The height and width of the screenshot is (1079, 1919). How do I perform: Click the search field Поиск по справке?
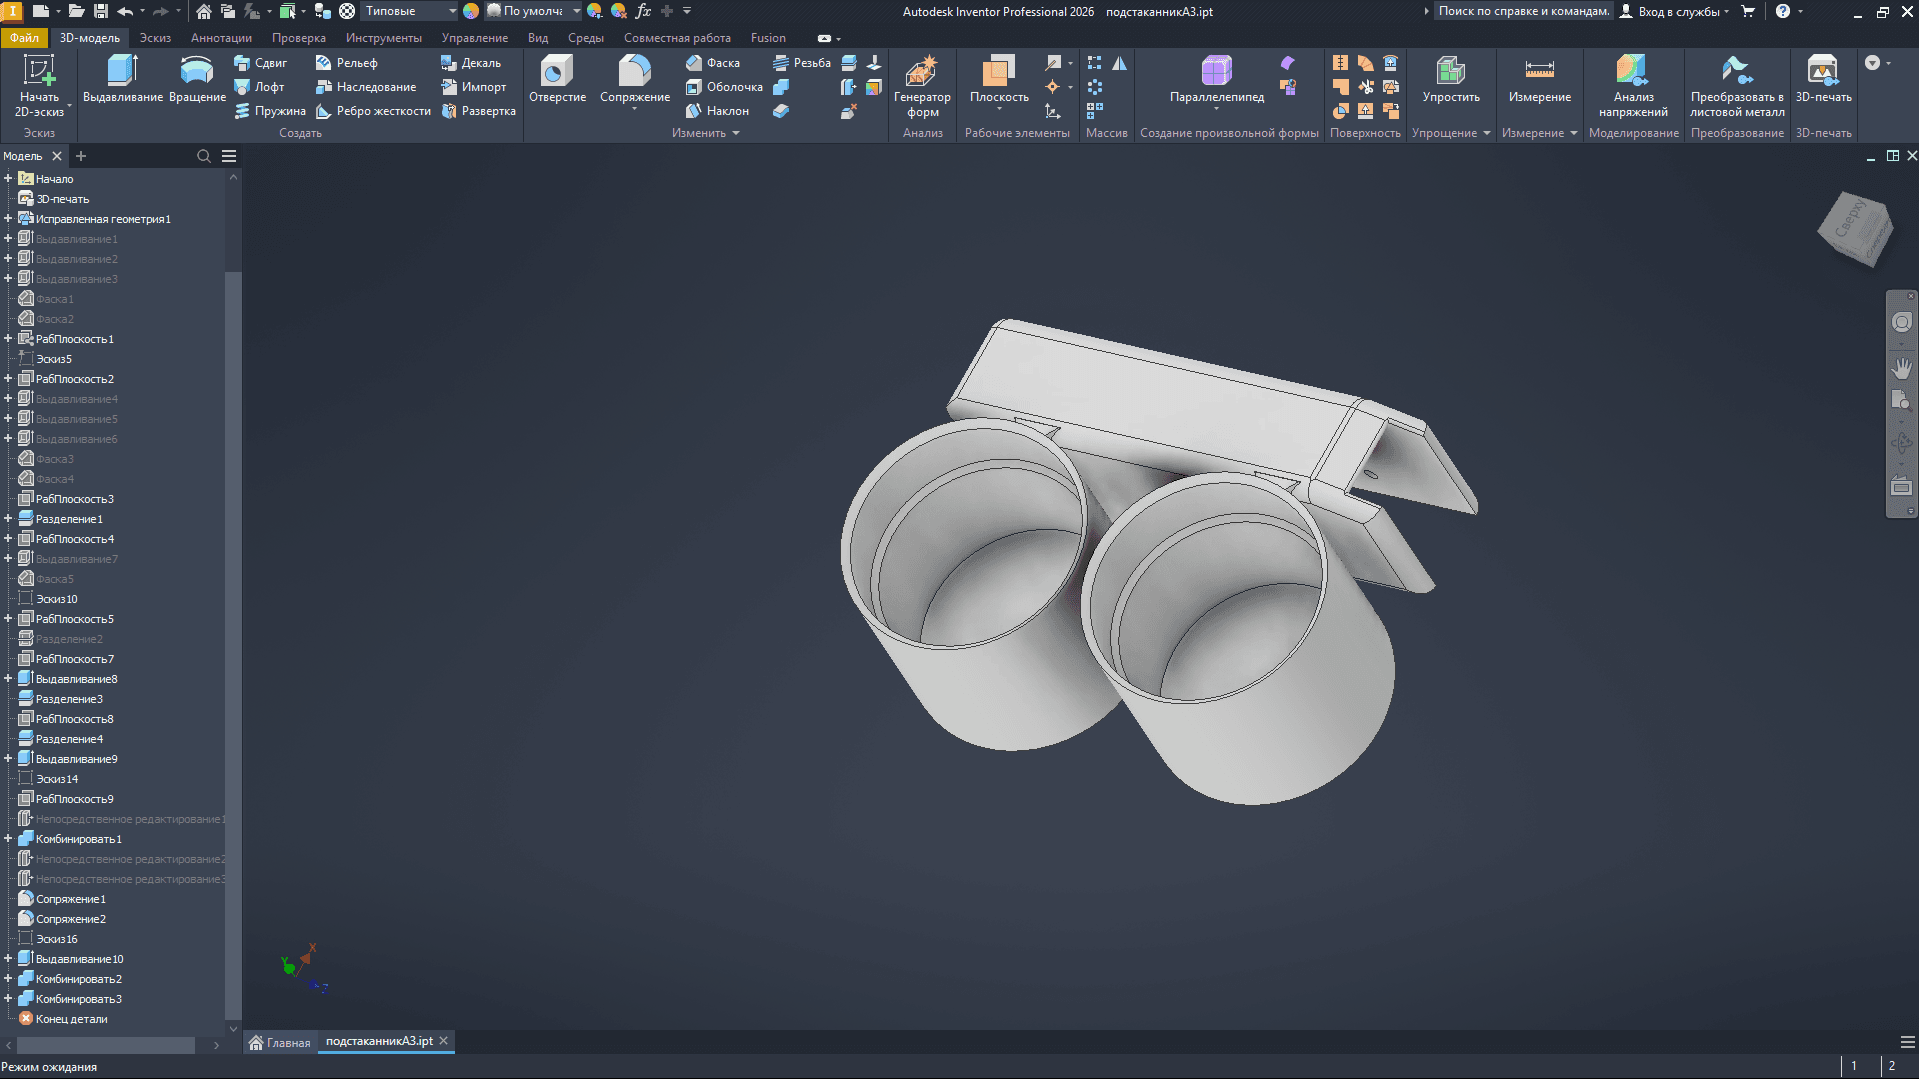[x=1523, y=11]
